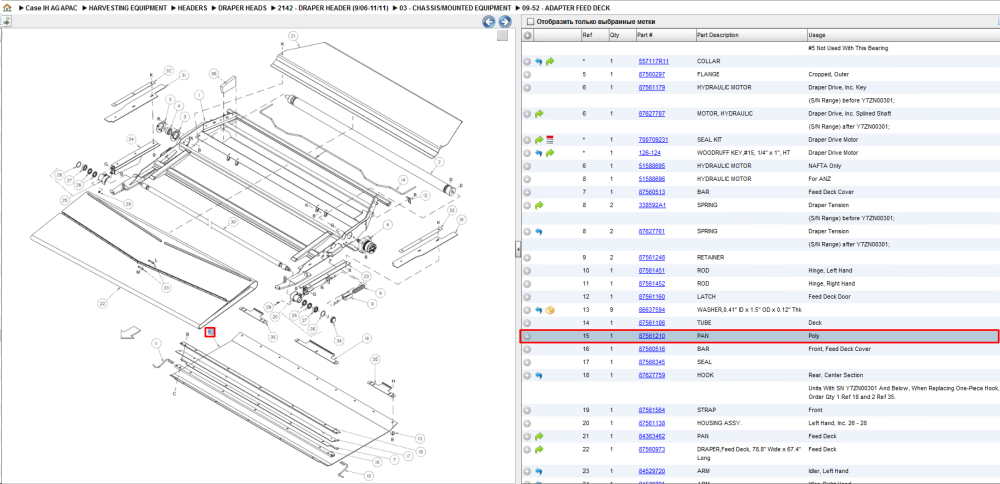
Task: Select callout 30 on the diagram
Action: (x=233, y=222)
